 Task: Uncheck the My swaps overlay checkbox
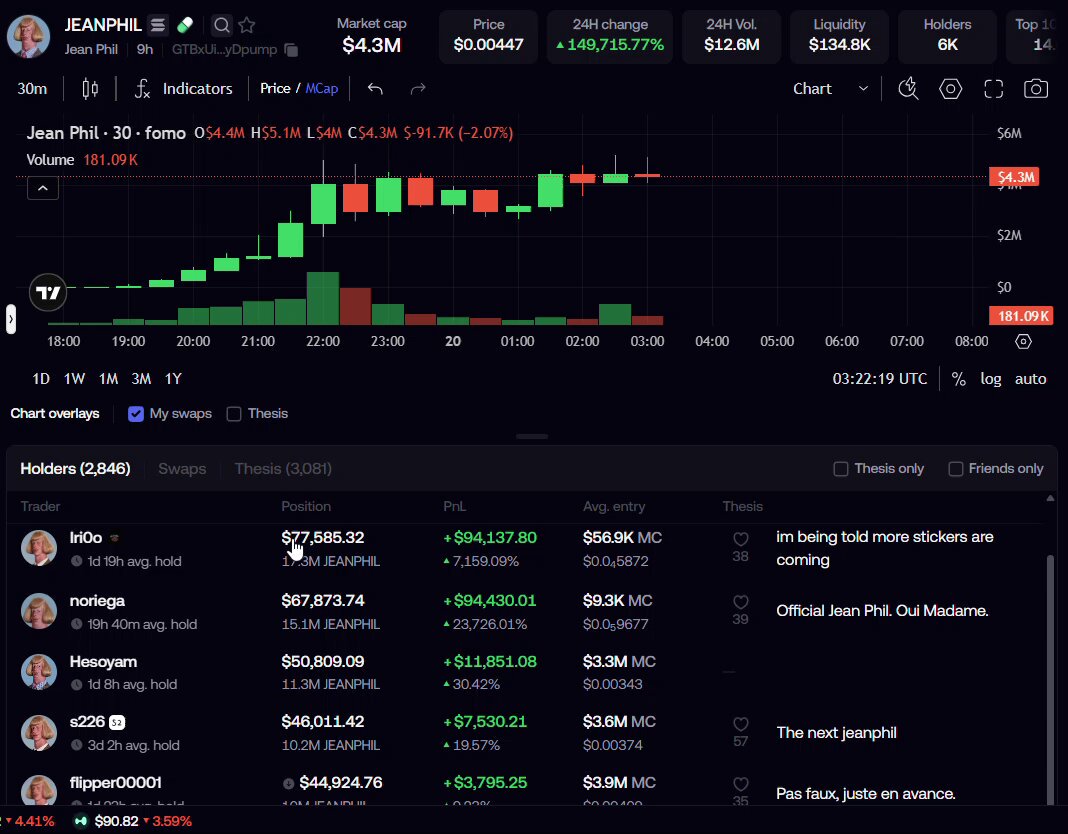pyautogui.click(x=136, y=414)
